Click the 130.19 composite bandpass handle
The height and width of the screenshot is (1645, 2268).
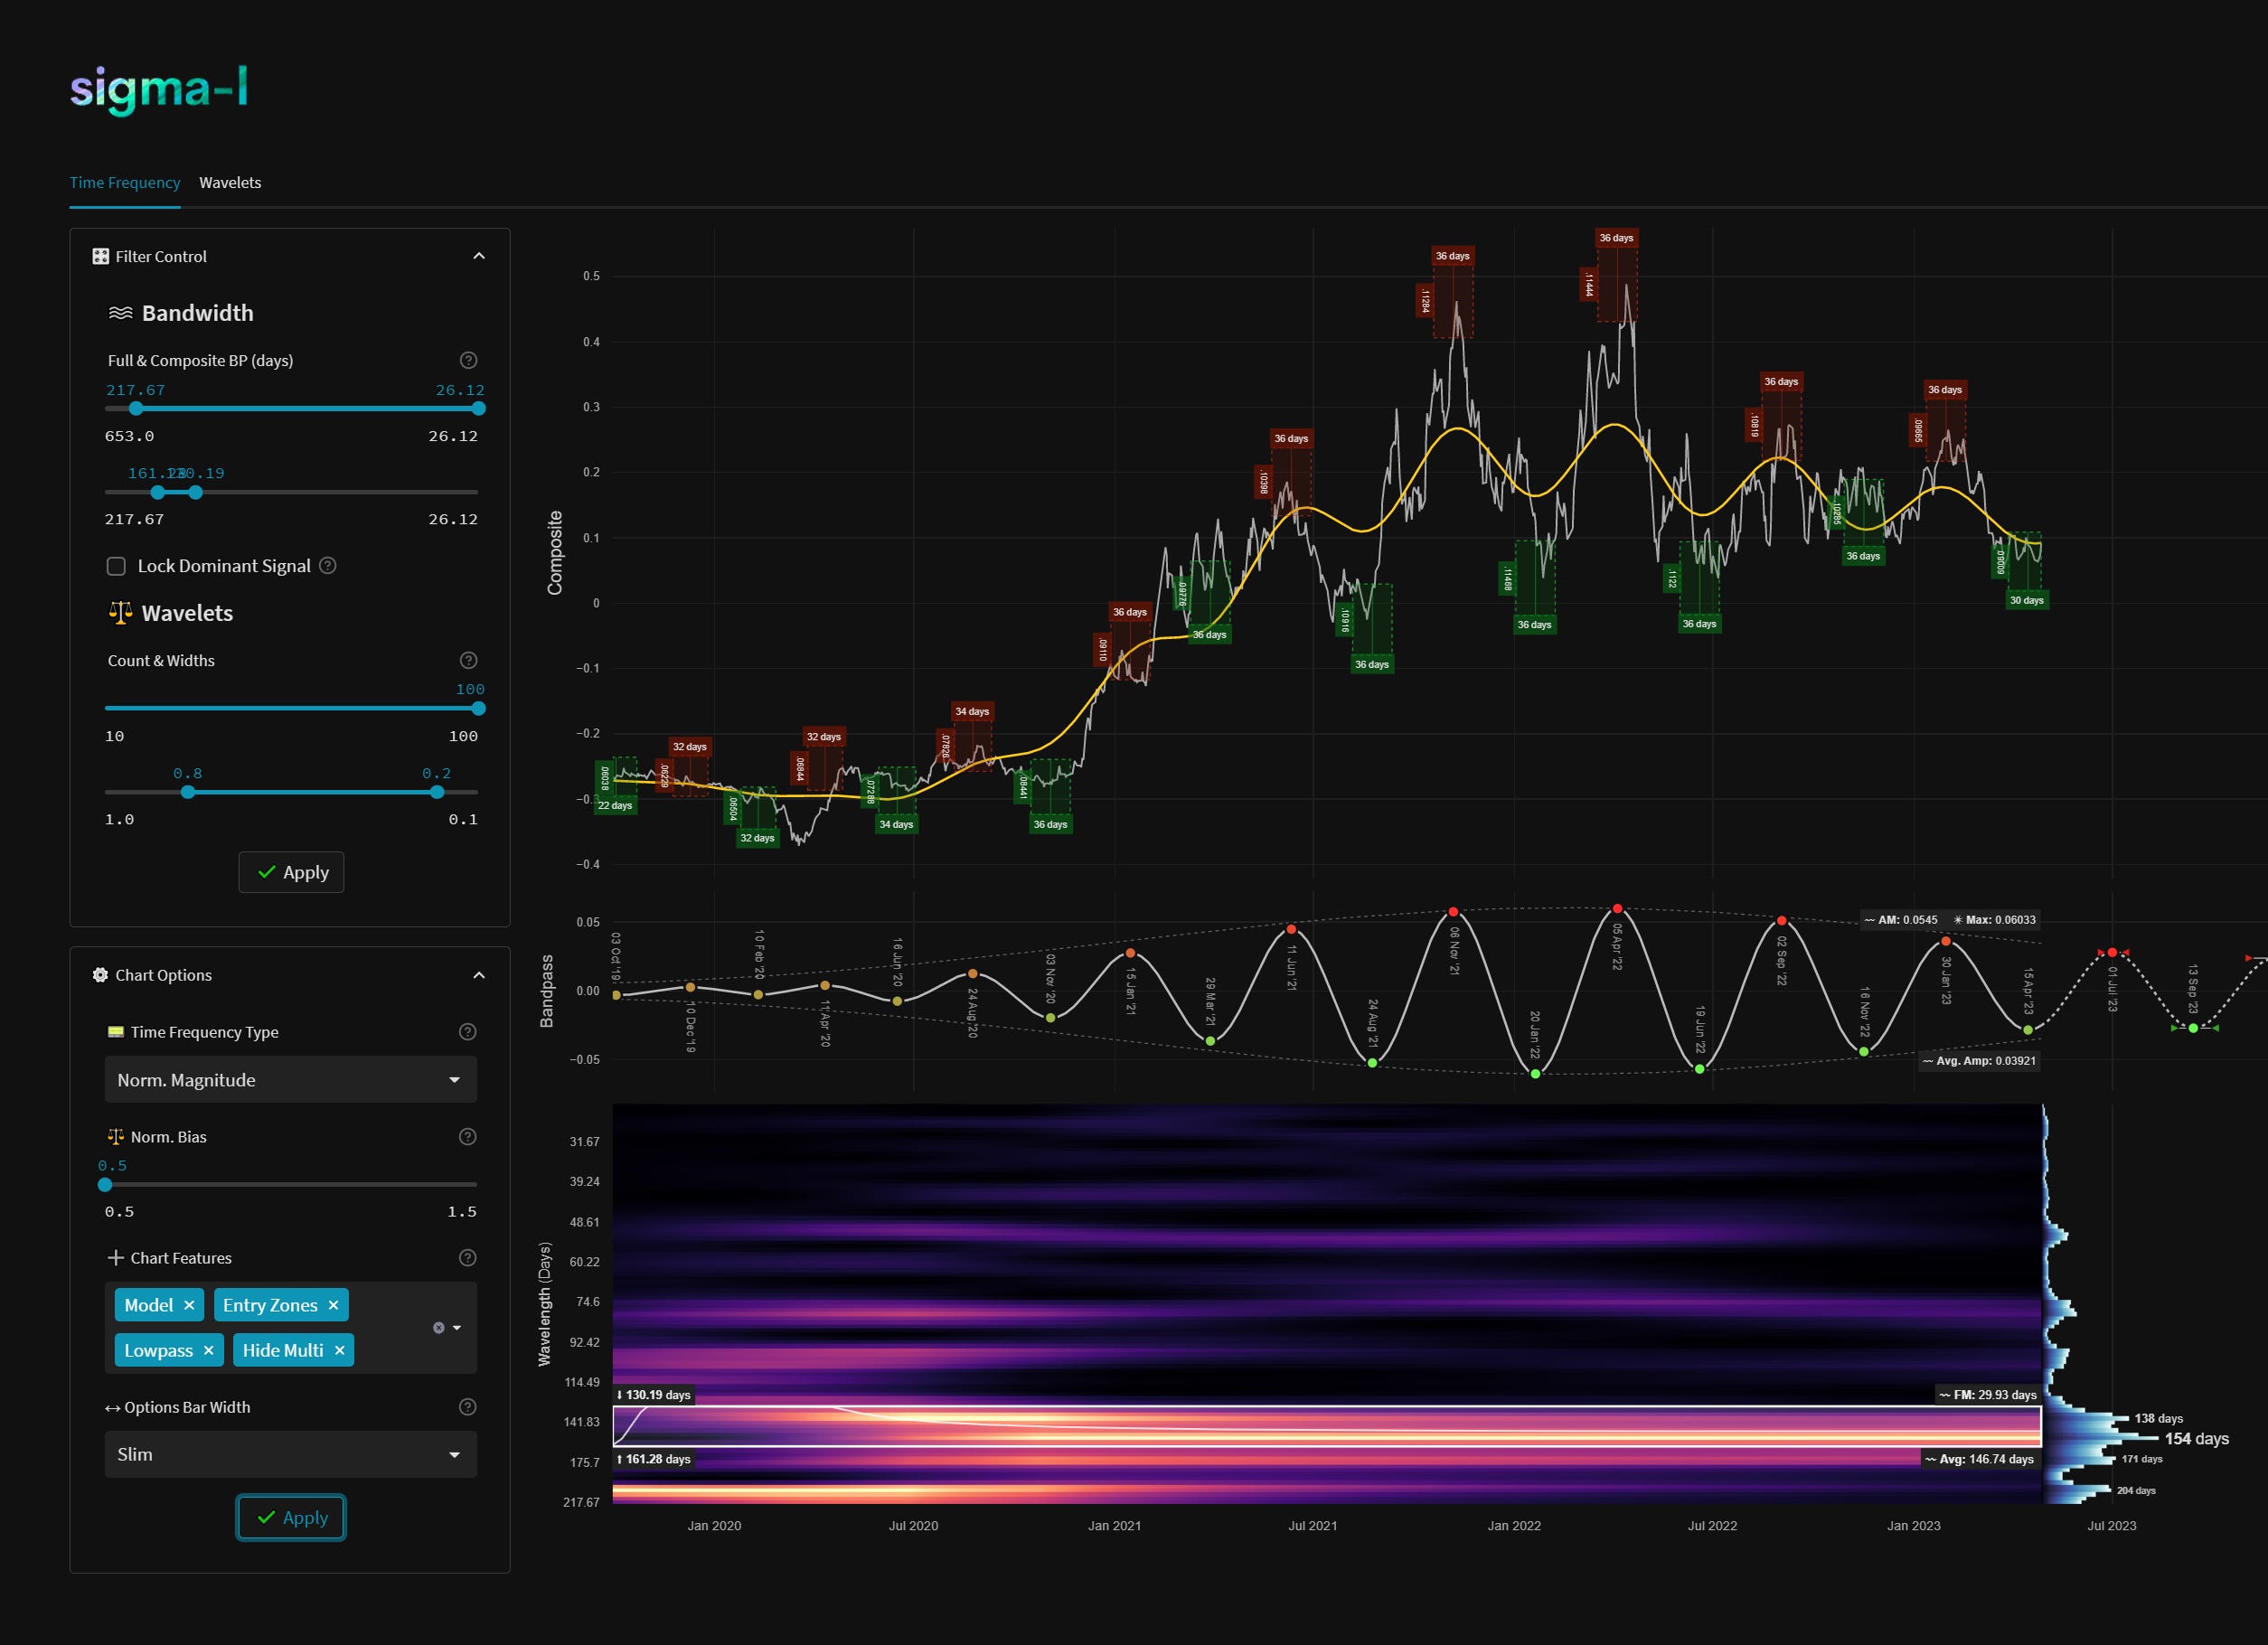coord(195,492)
